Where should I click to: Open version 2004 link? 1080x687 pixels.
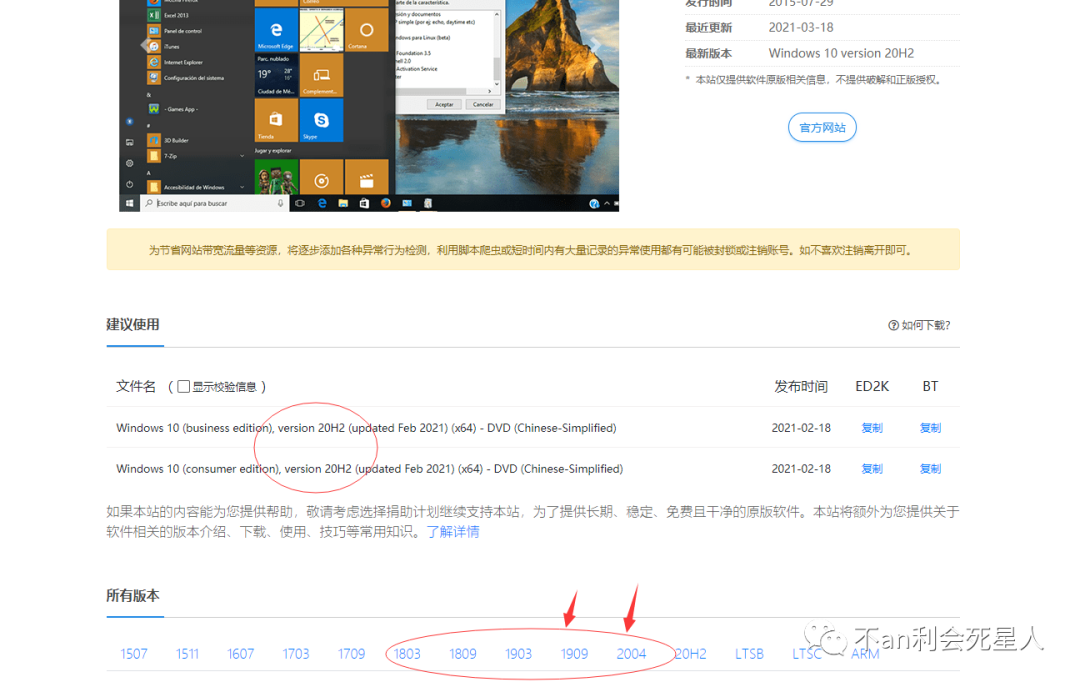coord(631,654)
